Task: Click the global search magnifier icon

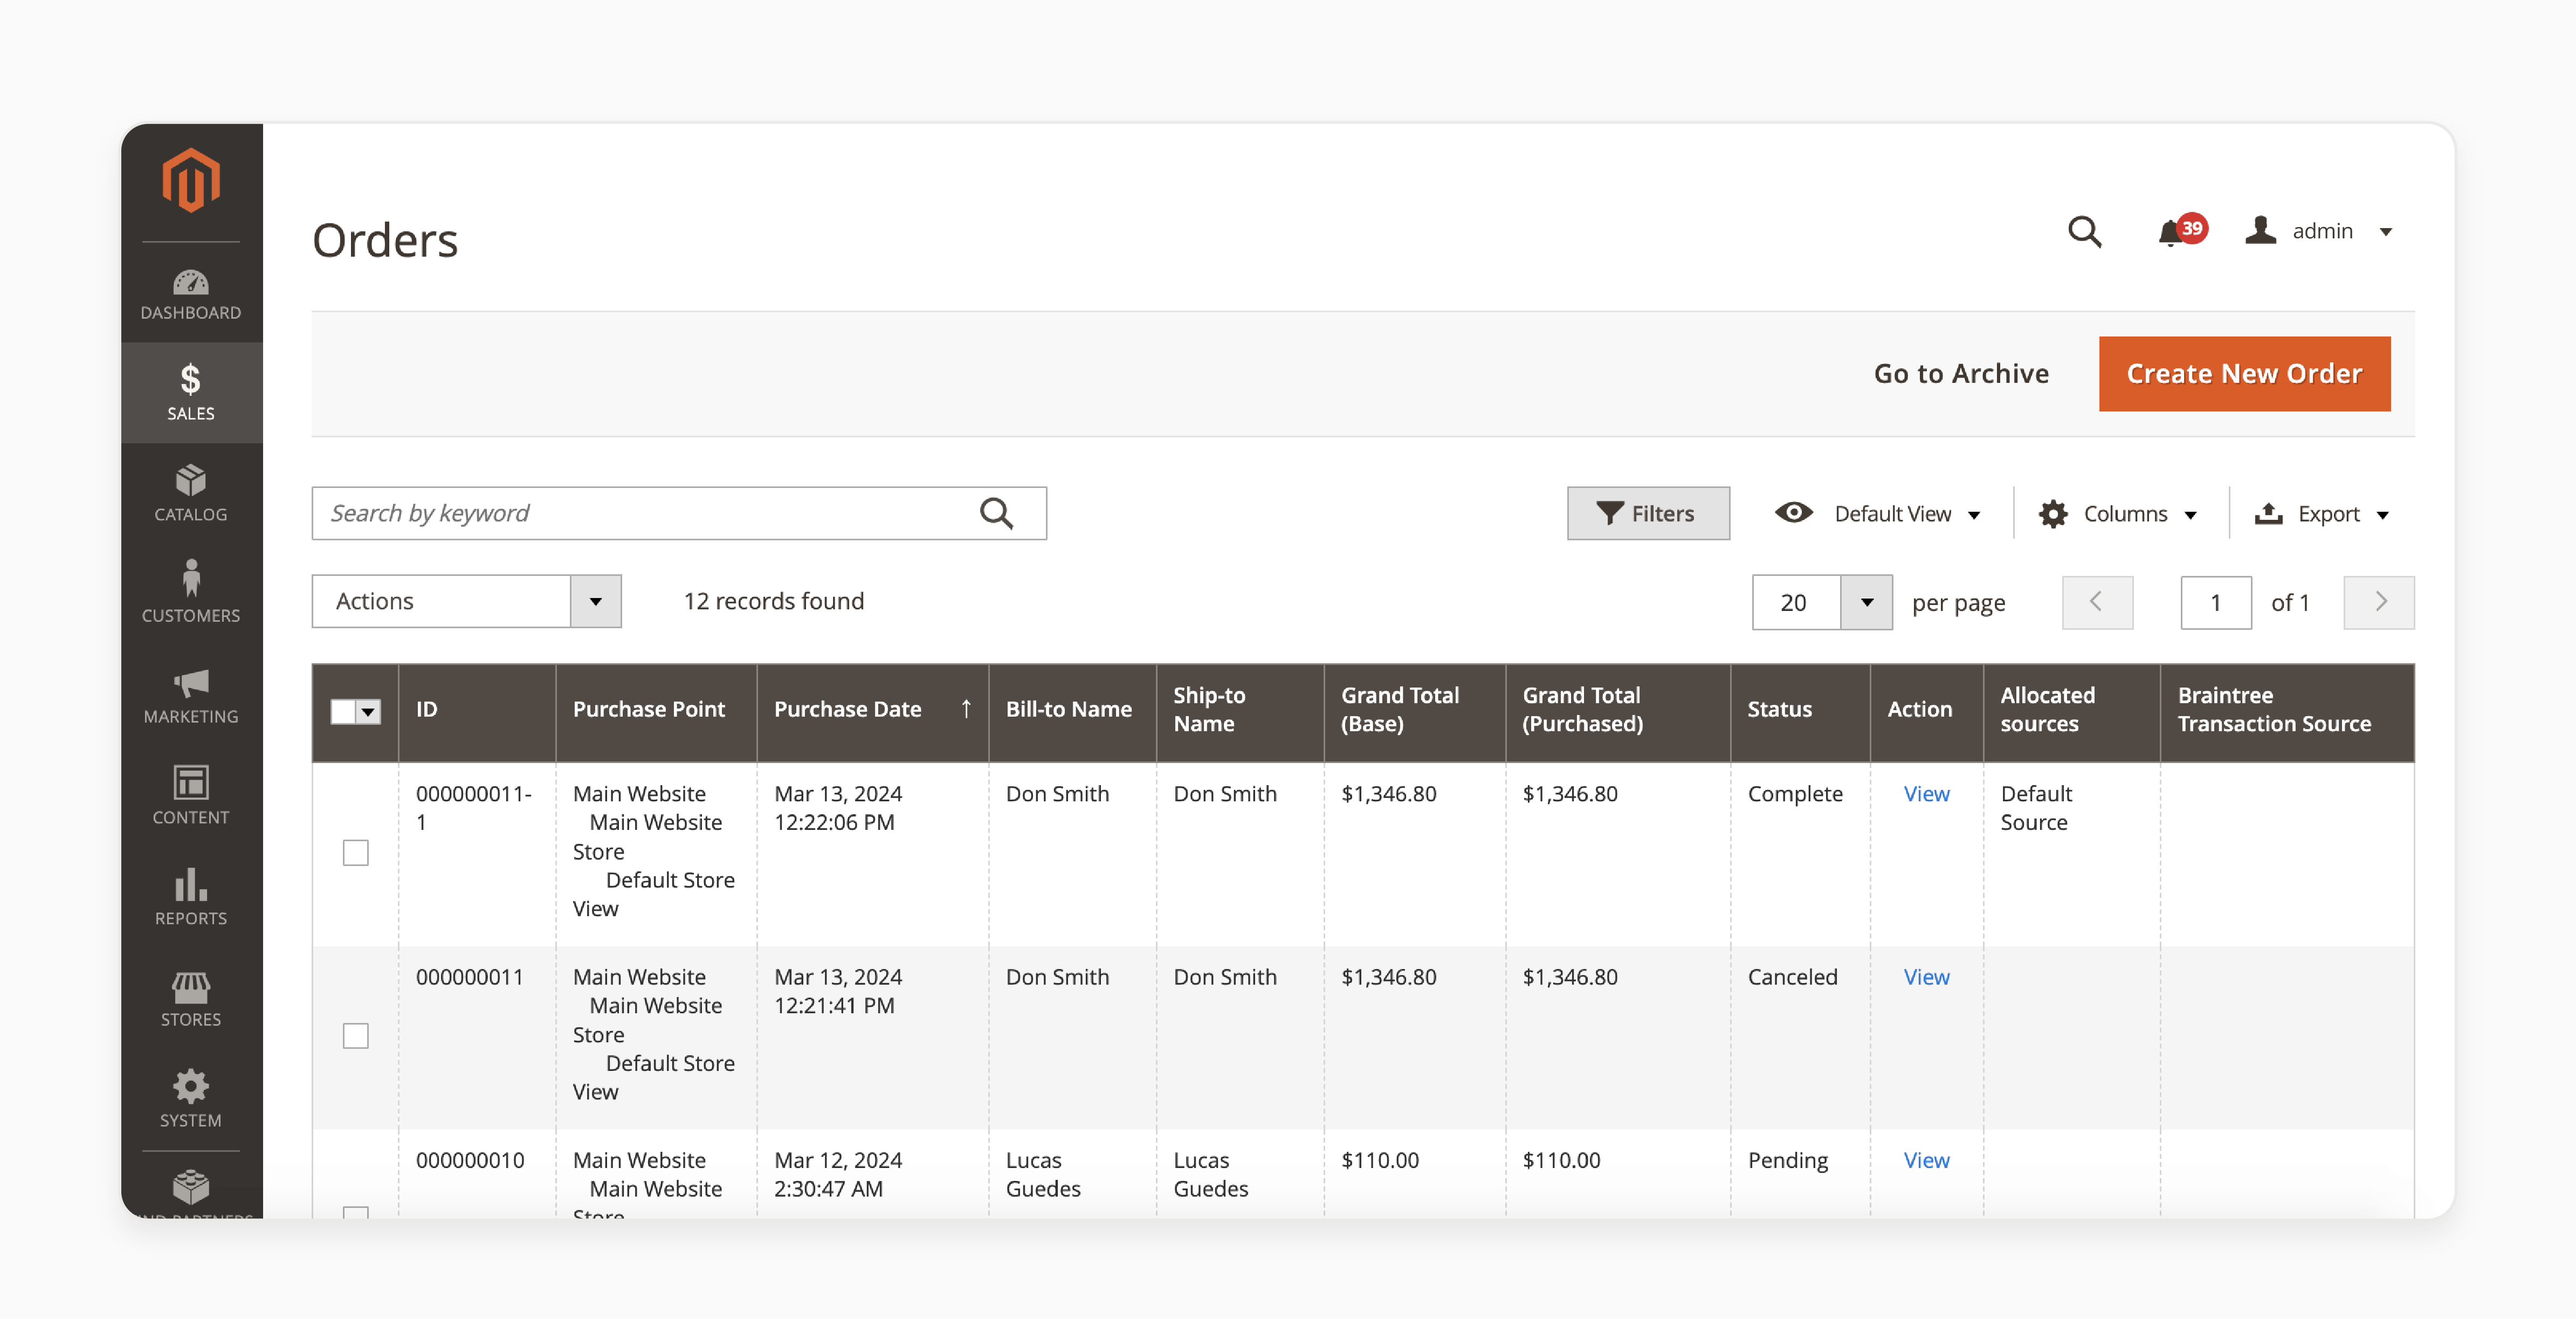Action: (2084, 232)
